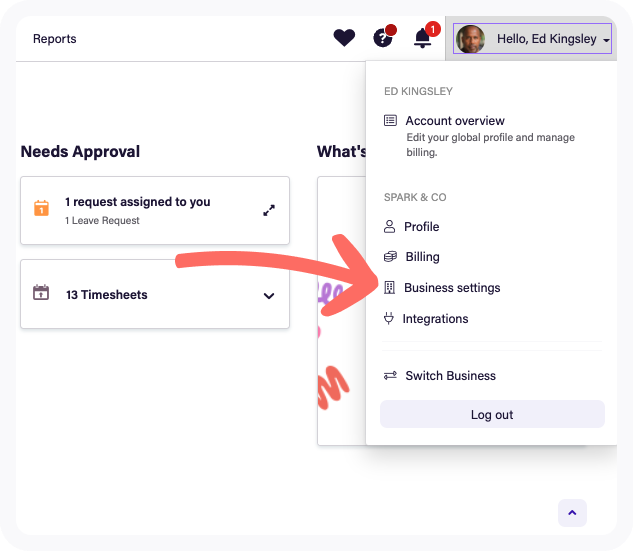Image resolution: width=633 pixels, height=551 pixels.
Task: Click the heart favorites icon
Action: 344,38
